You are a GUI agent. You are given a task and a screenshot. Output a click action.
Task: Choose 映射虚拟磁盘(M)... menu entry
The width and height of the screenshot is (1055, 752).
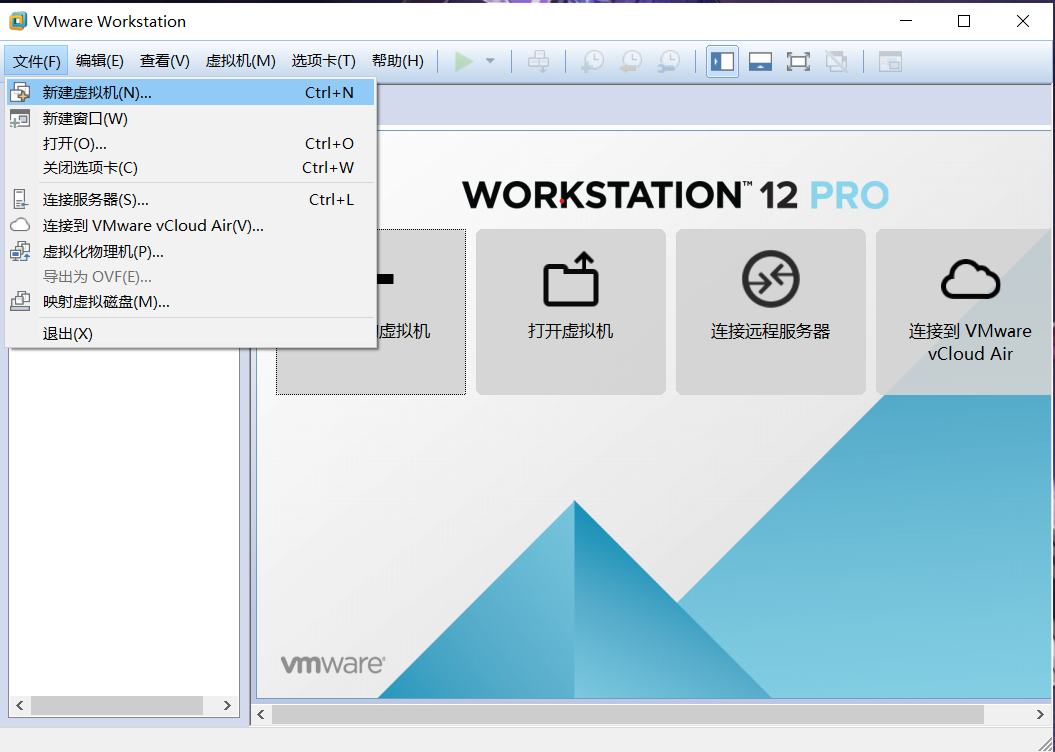190,301
